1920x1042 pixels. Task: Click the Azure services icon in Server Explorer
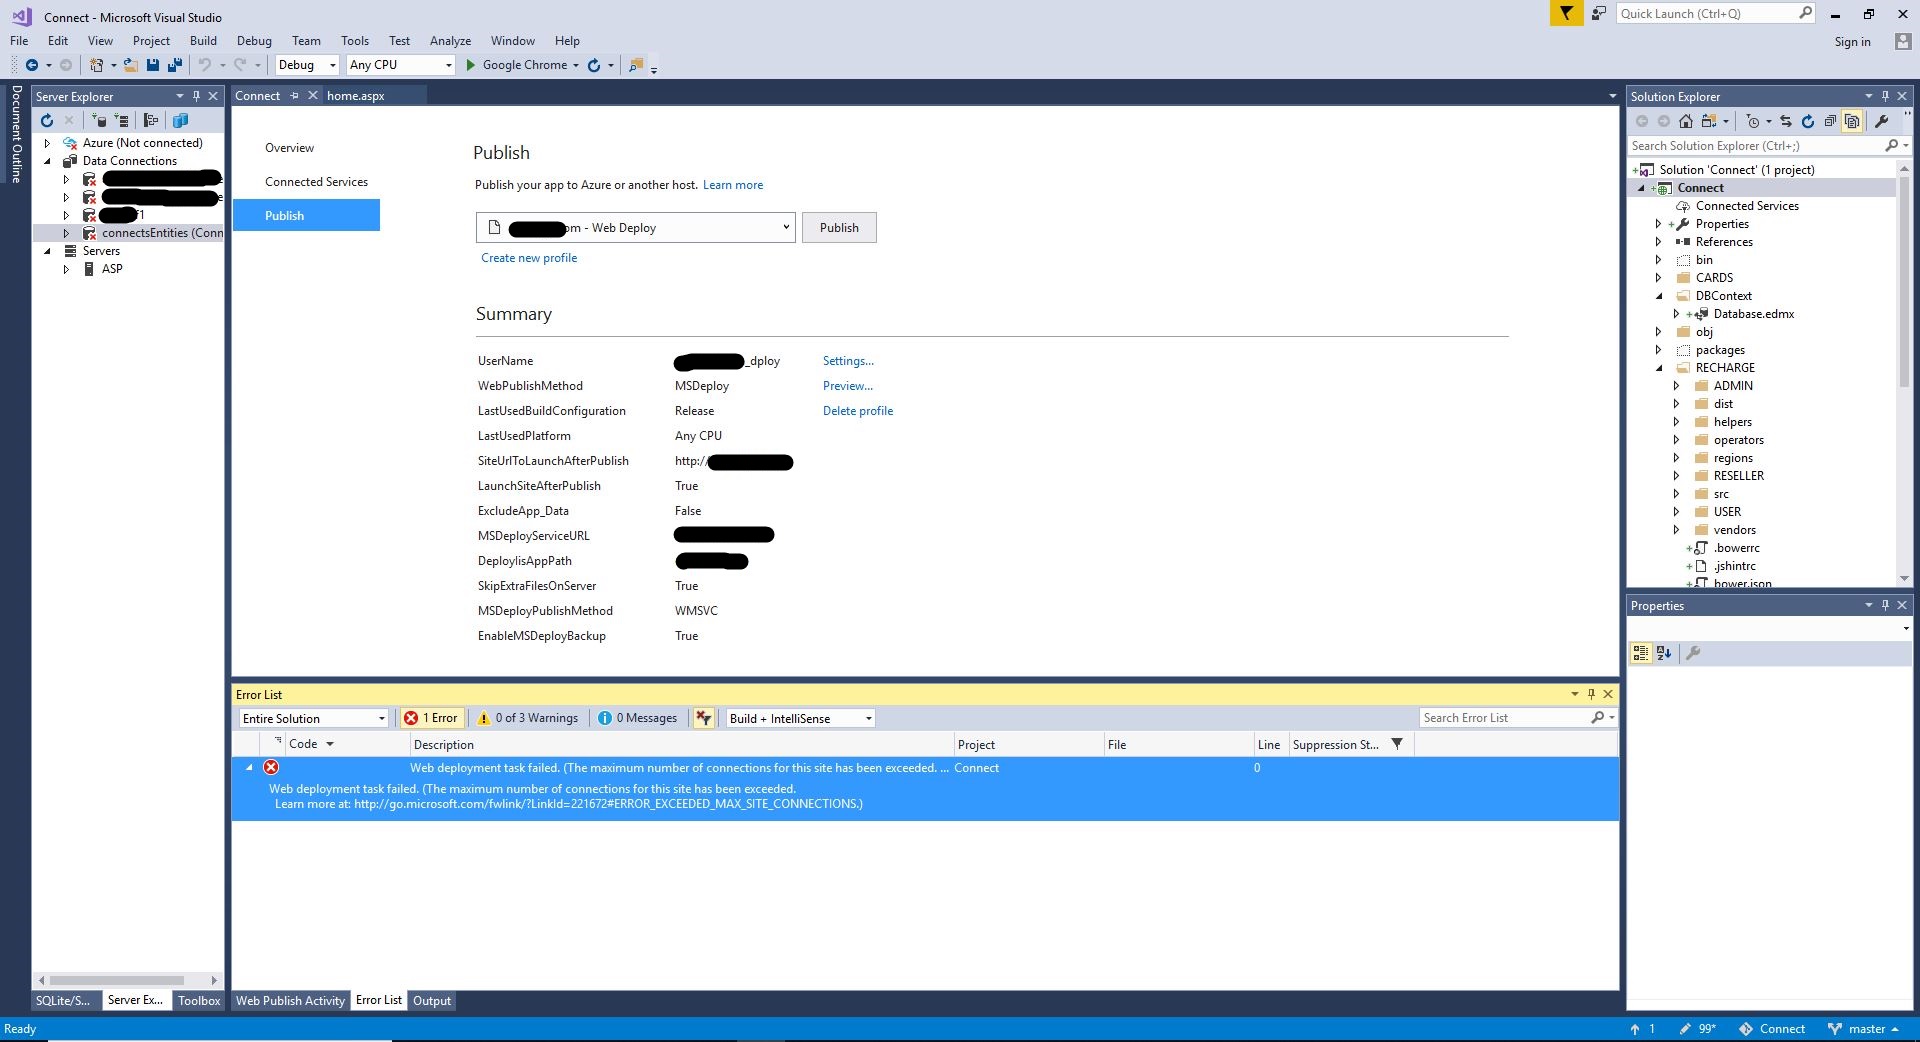point(180,120)
